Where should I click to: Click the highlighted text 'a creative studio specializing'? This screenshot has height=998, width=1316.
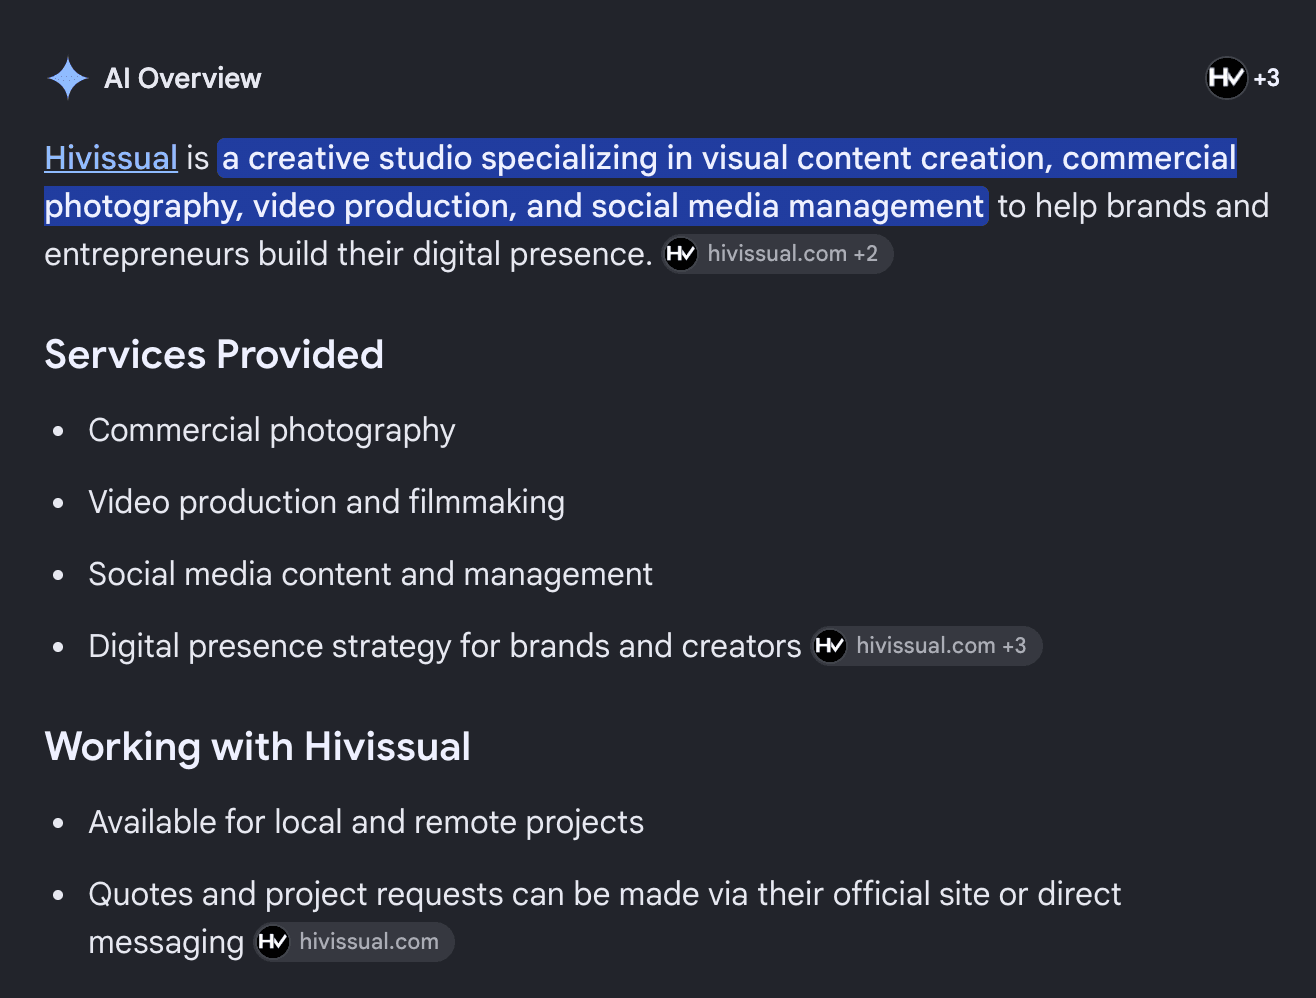click(441, 158)
